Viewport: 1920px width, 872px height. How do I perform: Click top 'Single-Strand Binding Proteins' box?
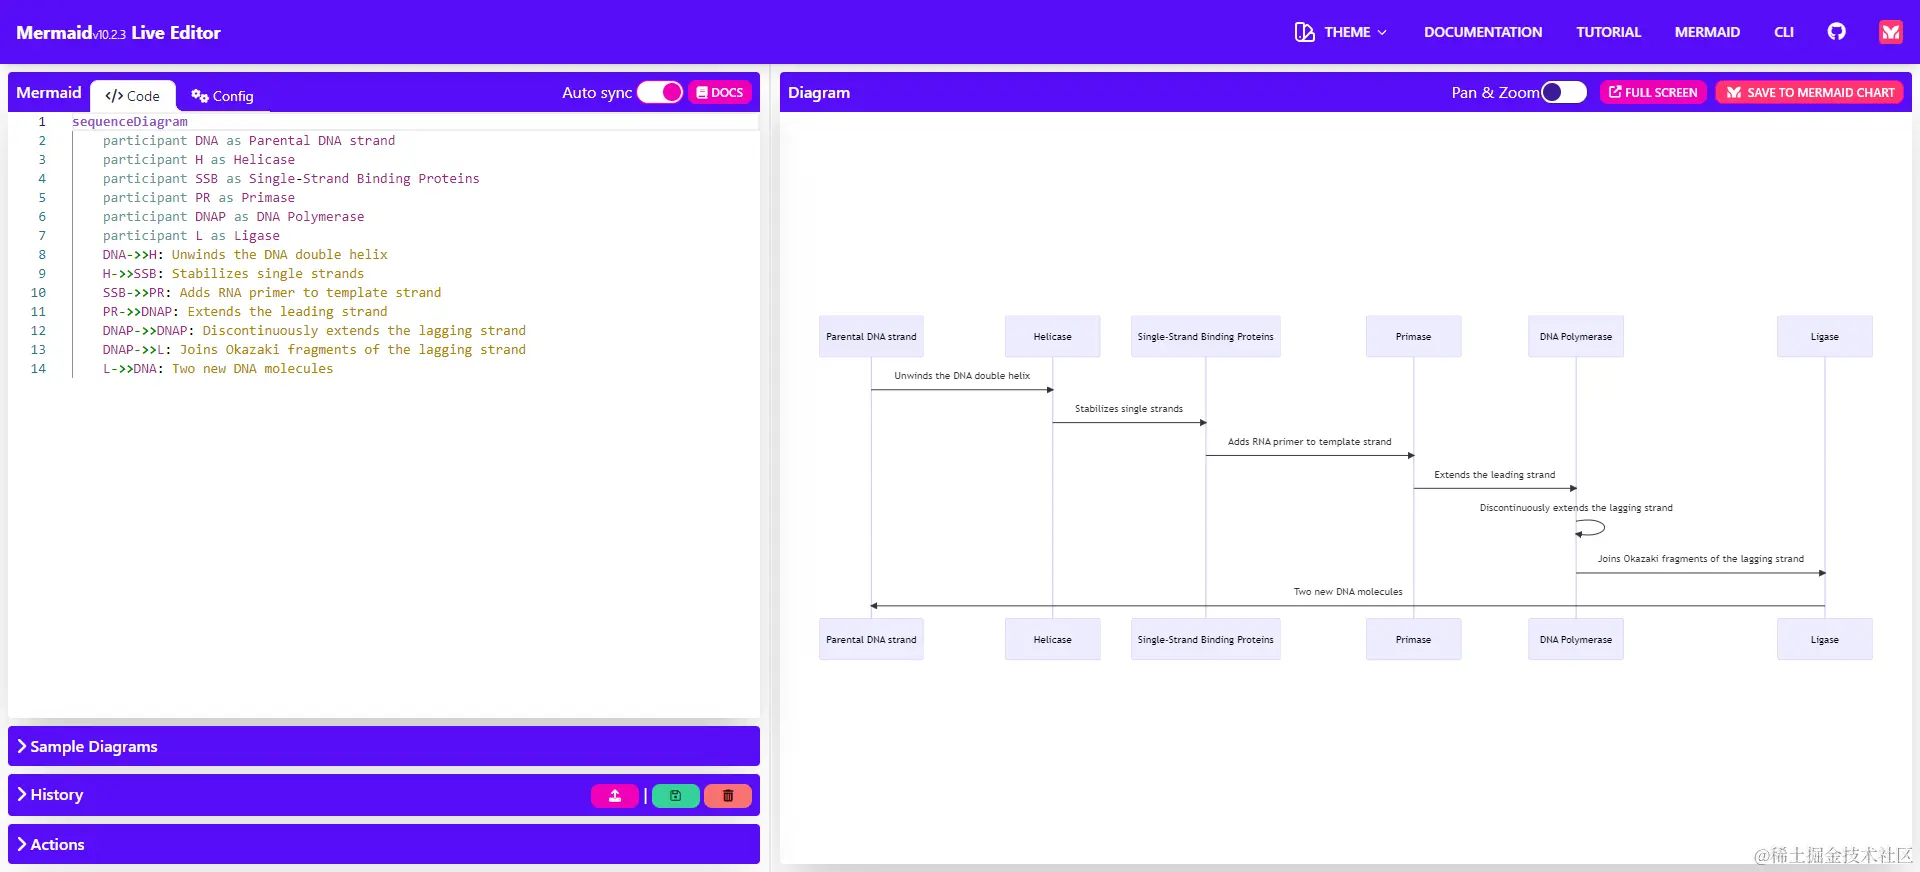(1205, 337)
